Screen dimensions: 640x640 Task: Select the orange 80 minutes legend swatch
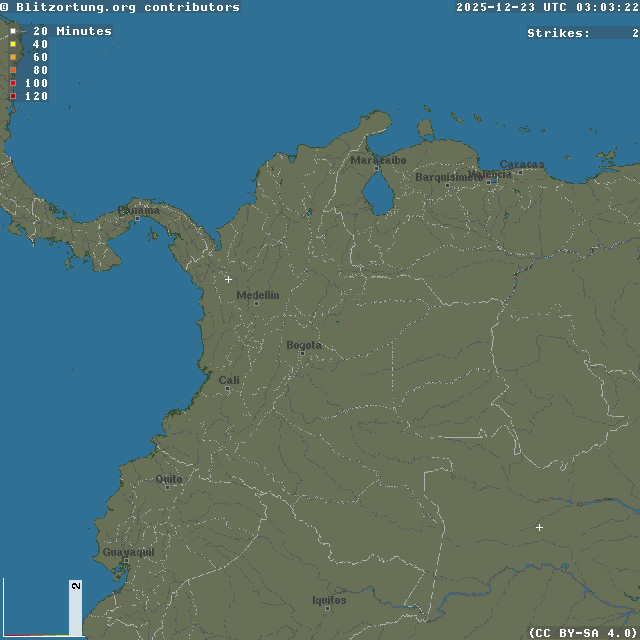click(x=13, y=70)
